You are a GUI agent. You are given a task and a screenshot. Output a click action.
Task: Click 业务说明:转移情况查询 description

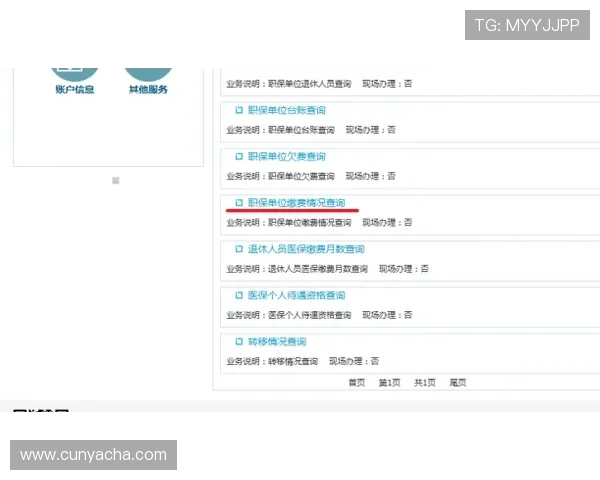point(272,362)
